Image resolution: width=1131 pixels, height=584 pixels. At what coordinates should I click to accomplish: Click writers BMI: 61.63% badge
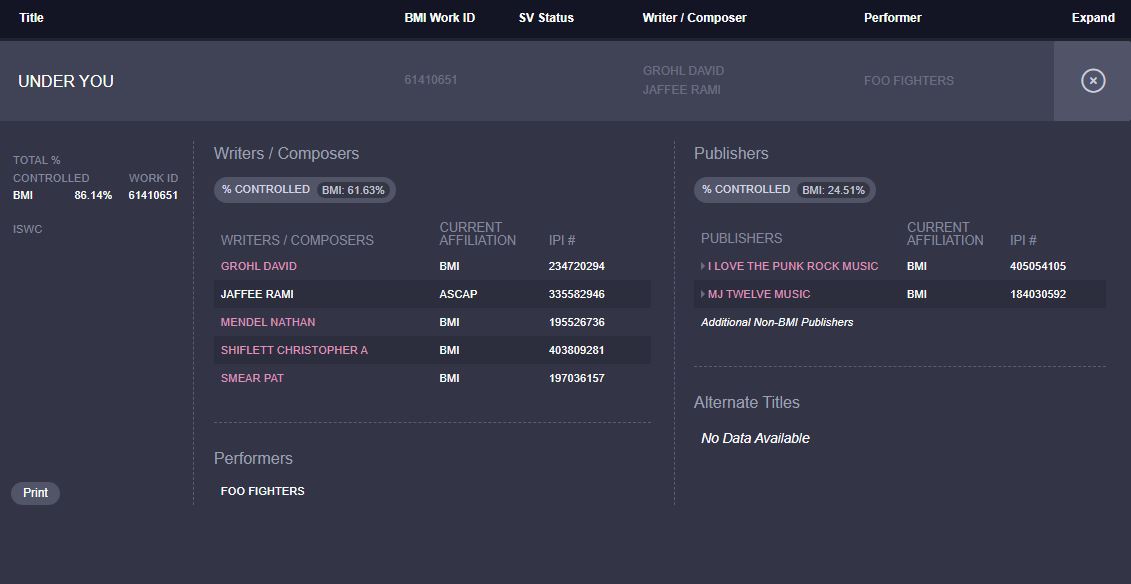(x=353, y=190)
